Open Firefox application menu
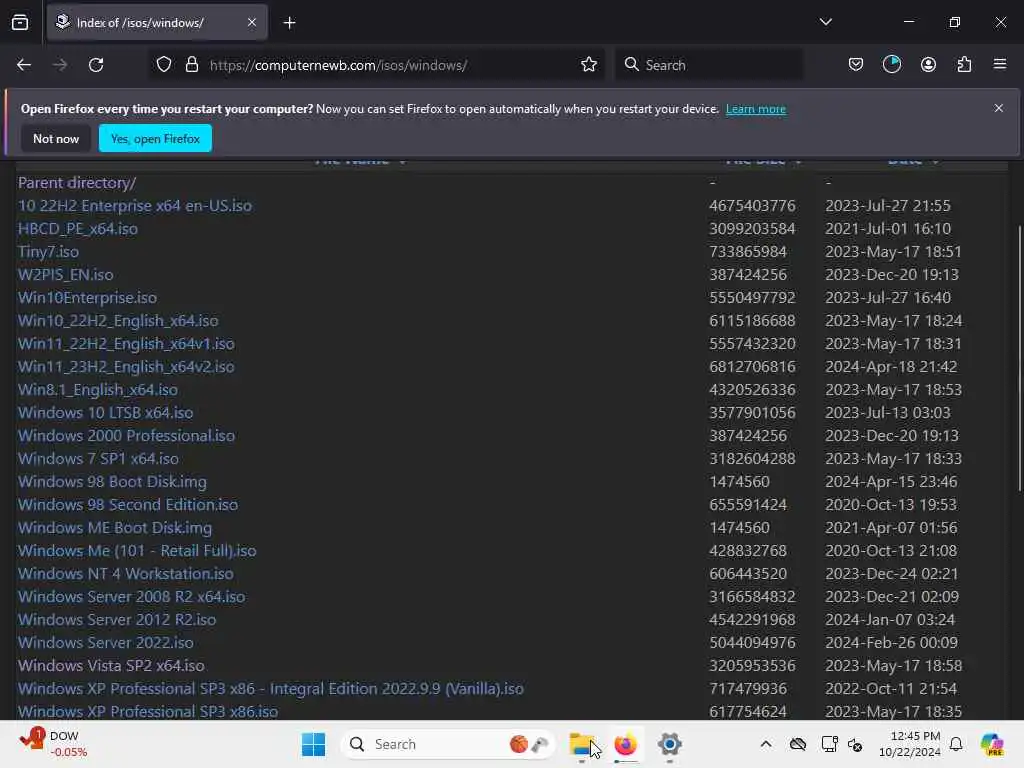The image size is (1024, 768). coord(1000,64)
